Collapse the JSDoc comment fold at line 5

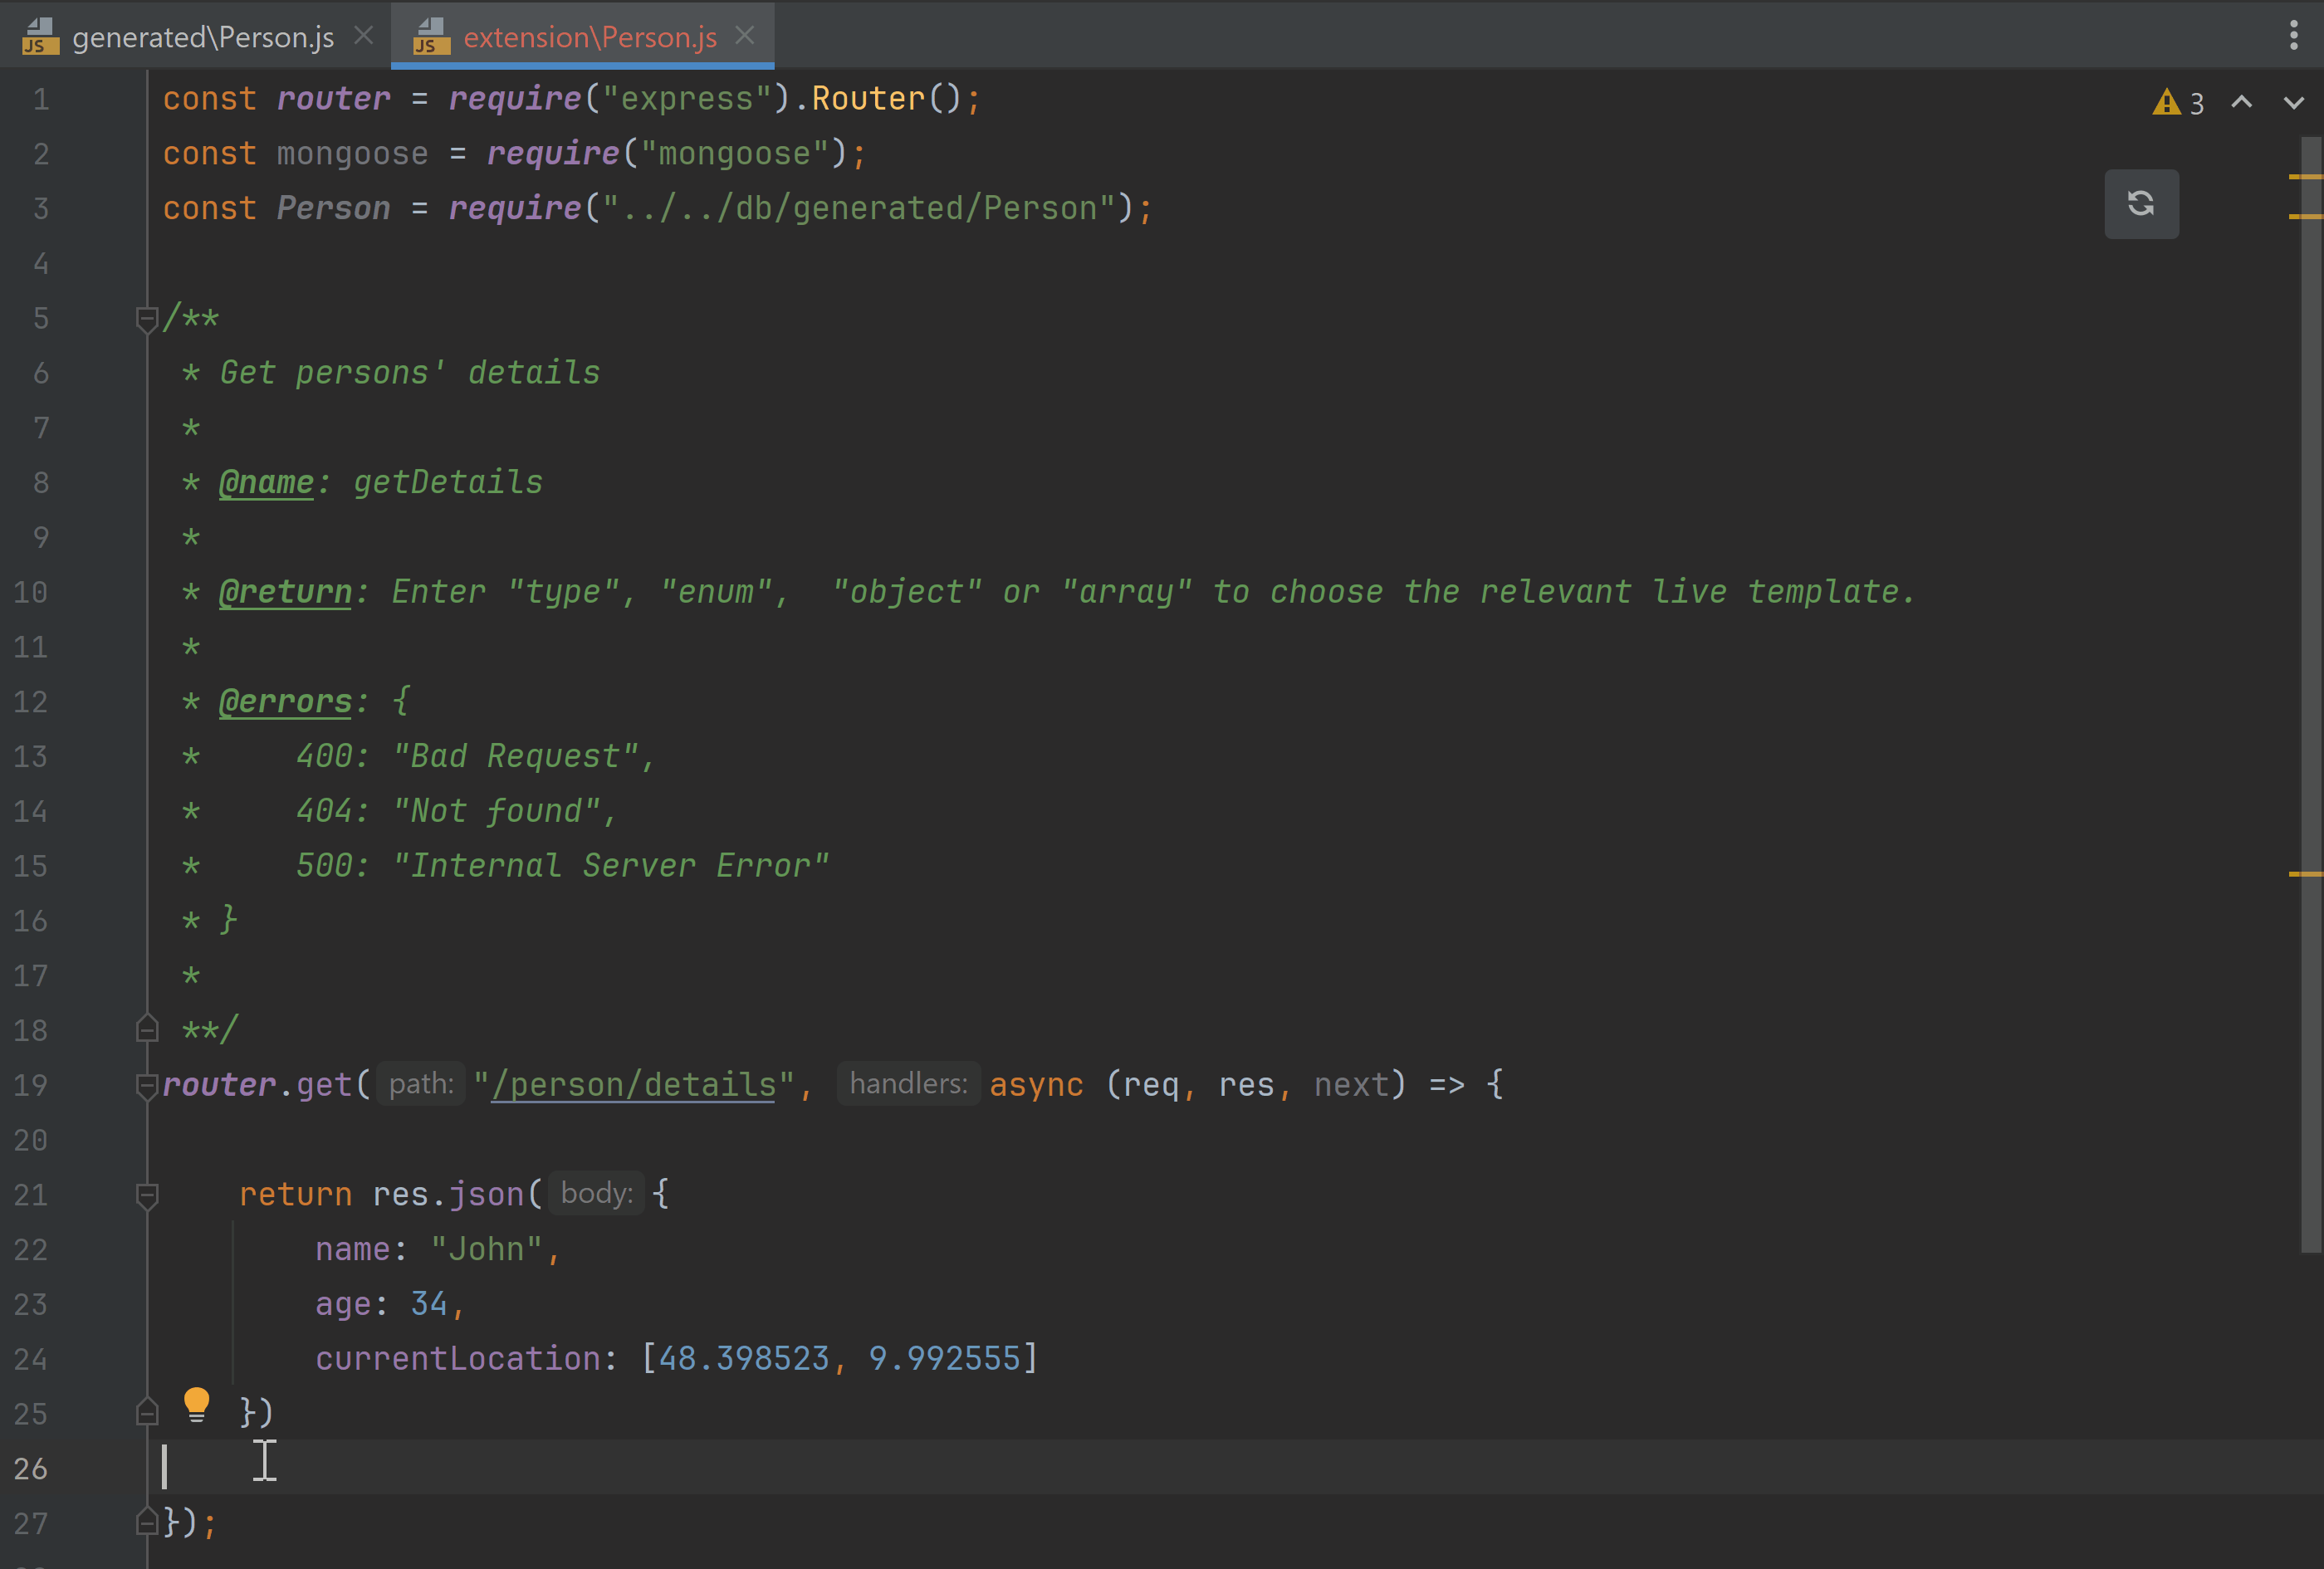pyautogui.click(x=147, y=319)
